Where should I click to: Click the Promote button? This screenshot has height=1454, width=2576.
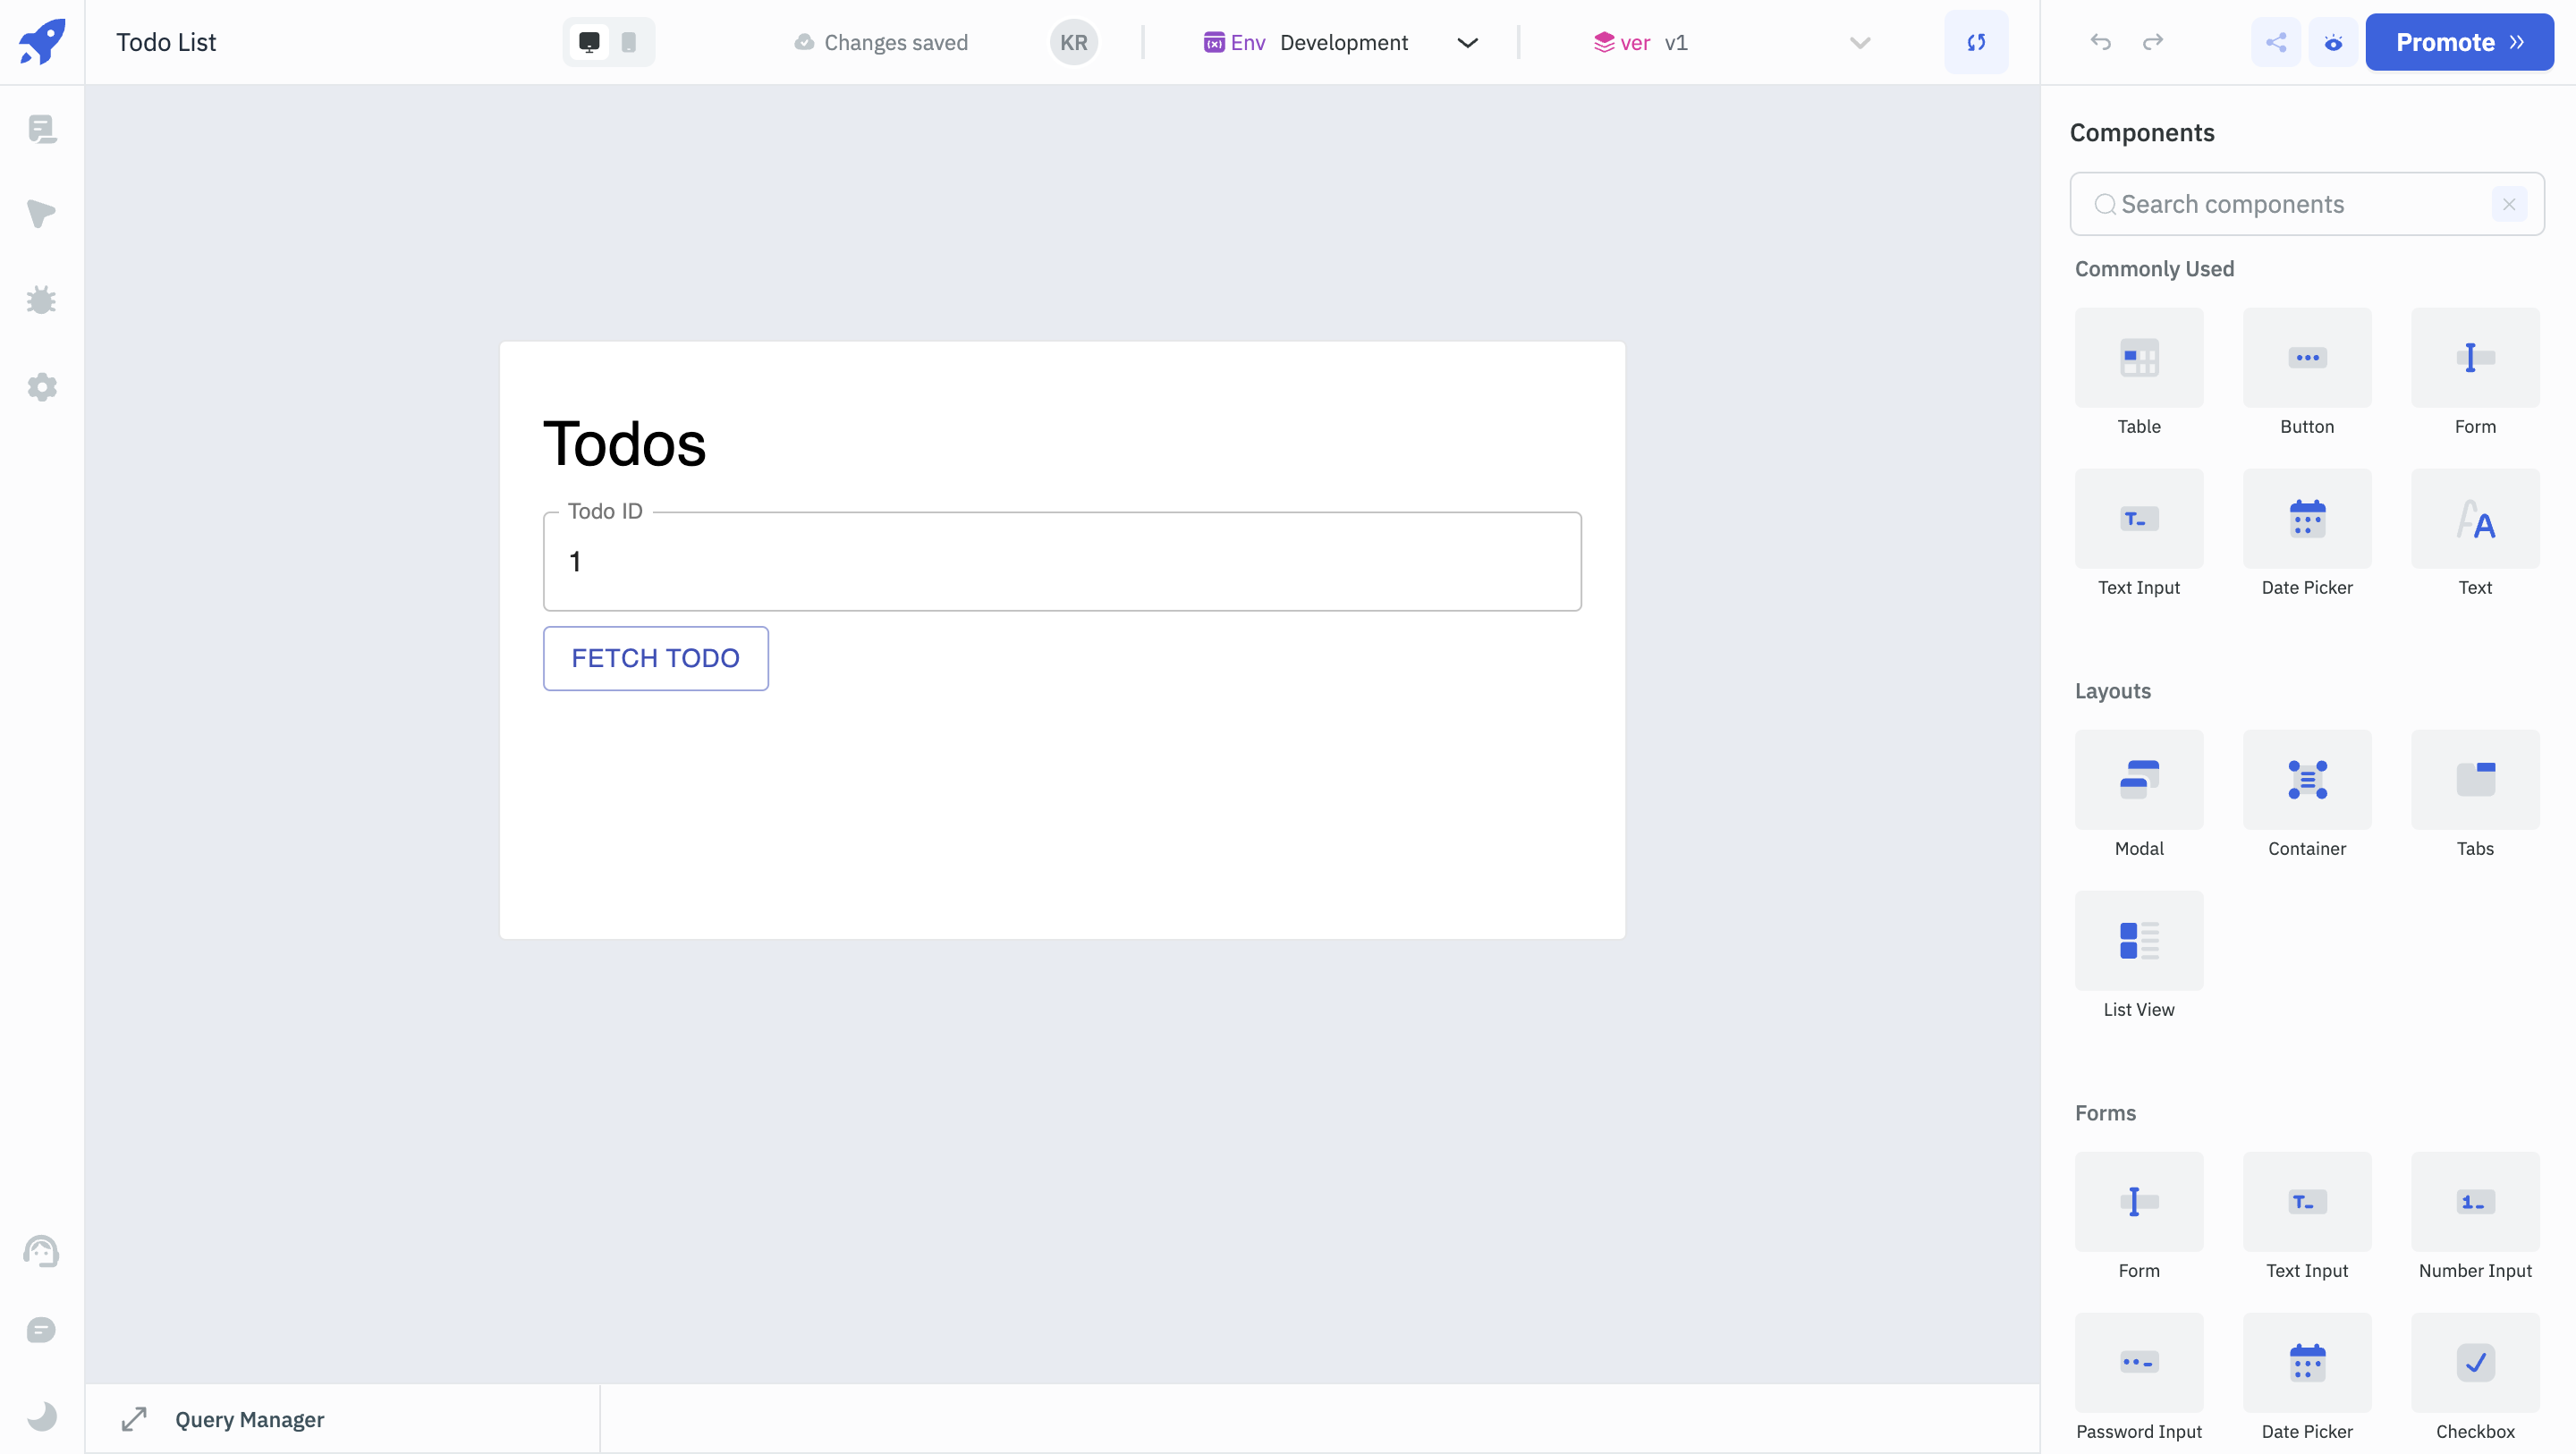coord(2459,42)
